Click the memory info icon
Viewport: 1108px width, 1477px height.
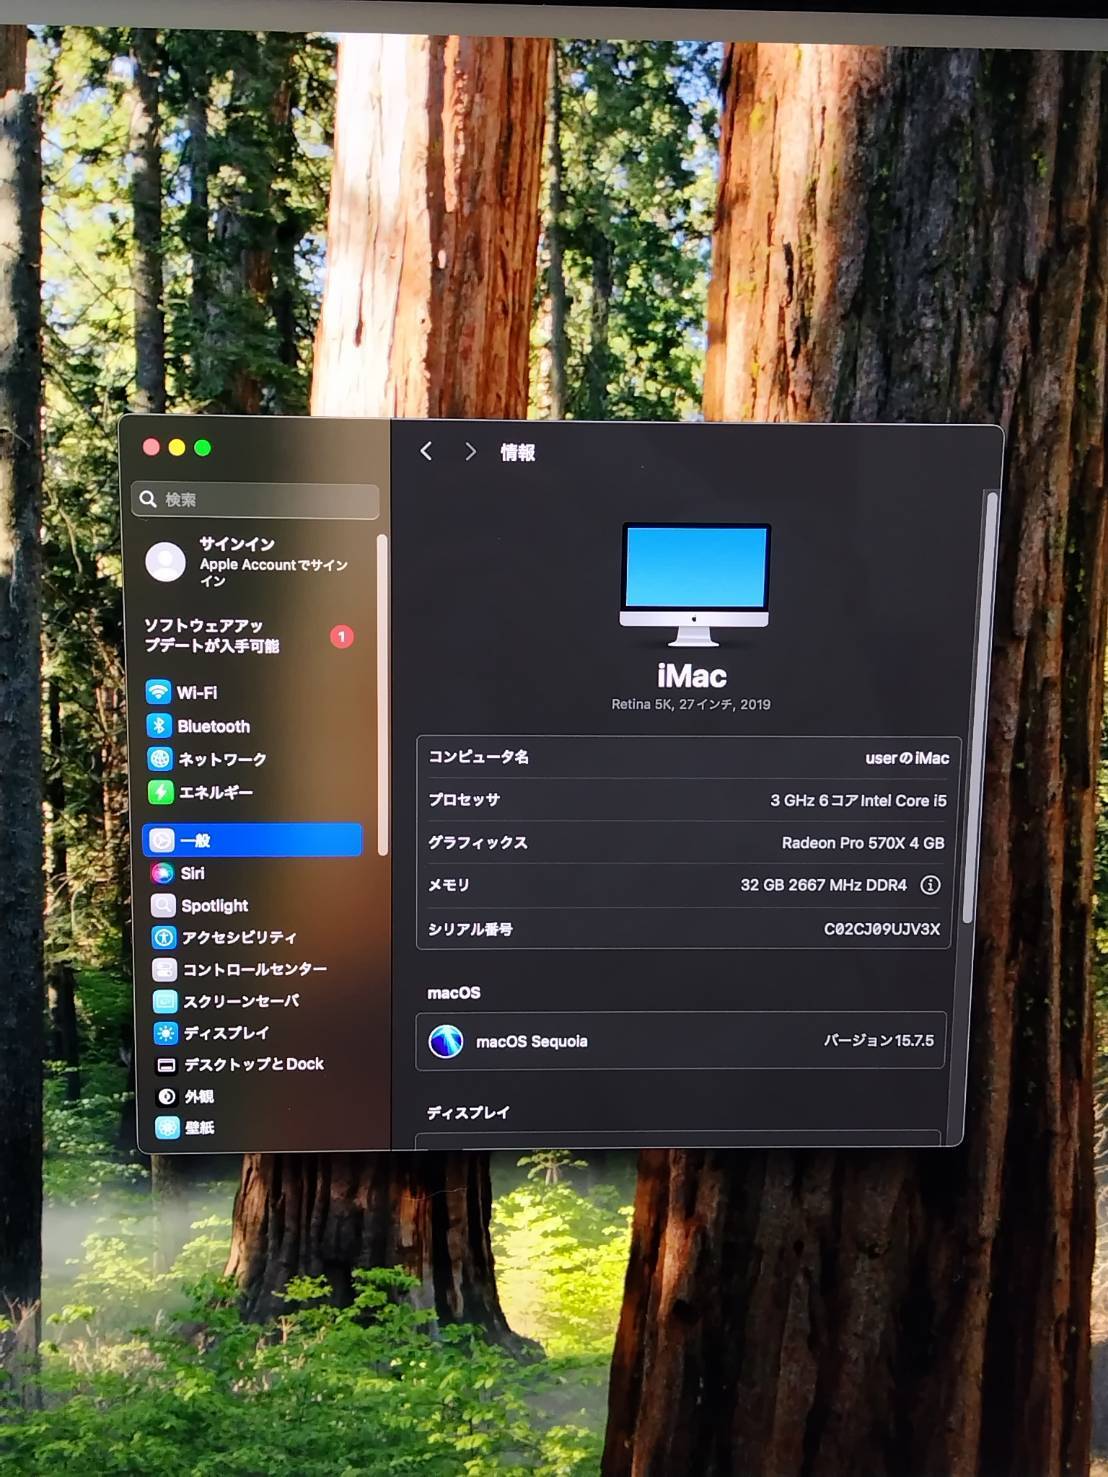click(x=930, y=885)
